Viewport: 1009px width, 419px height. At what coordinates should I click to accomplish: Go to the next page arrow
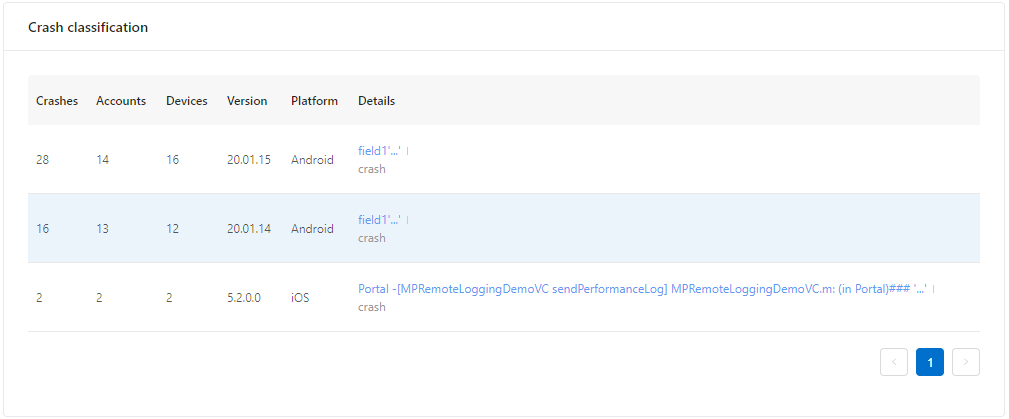966,362
